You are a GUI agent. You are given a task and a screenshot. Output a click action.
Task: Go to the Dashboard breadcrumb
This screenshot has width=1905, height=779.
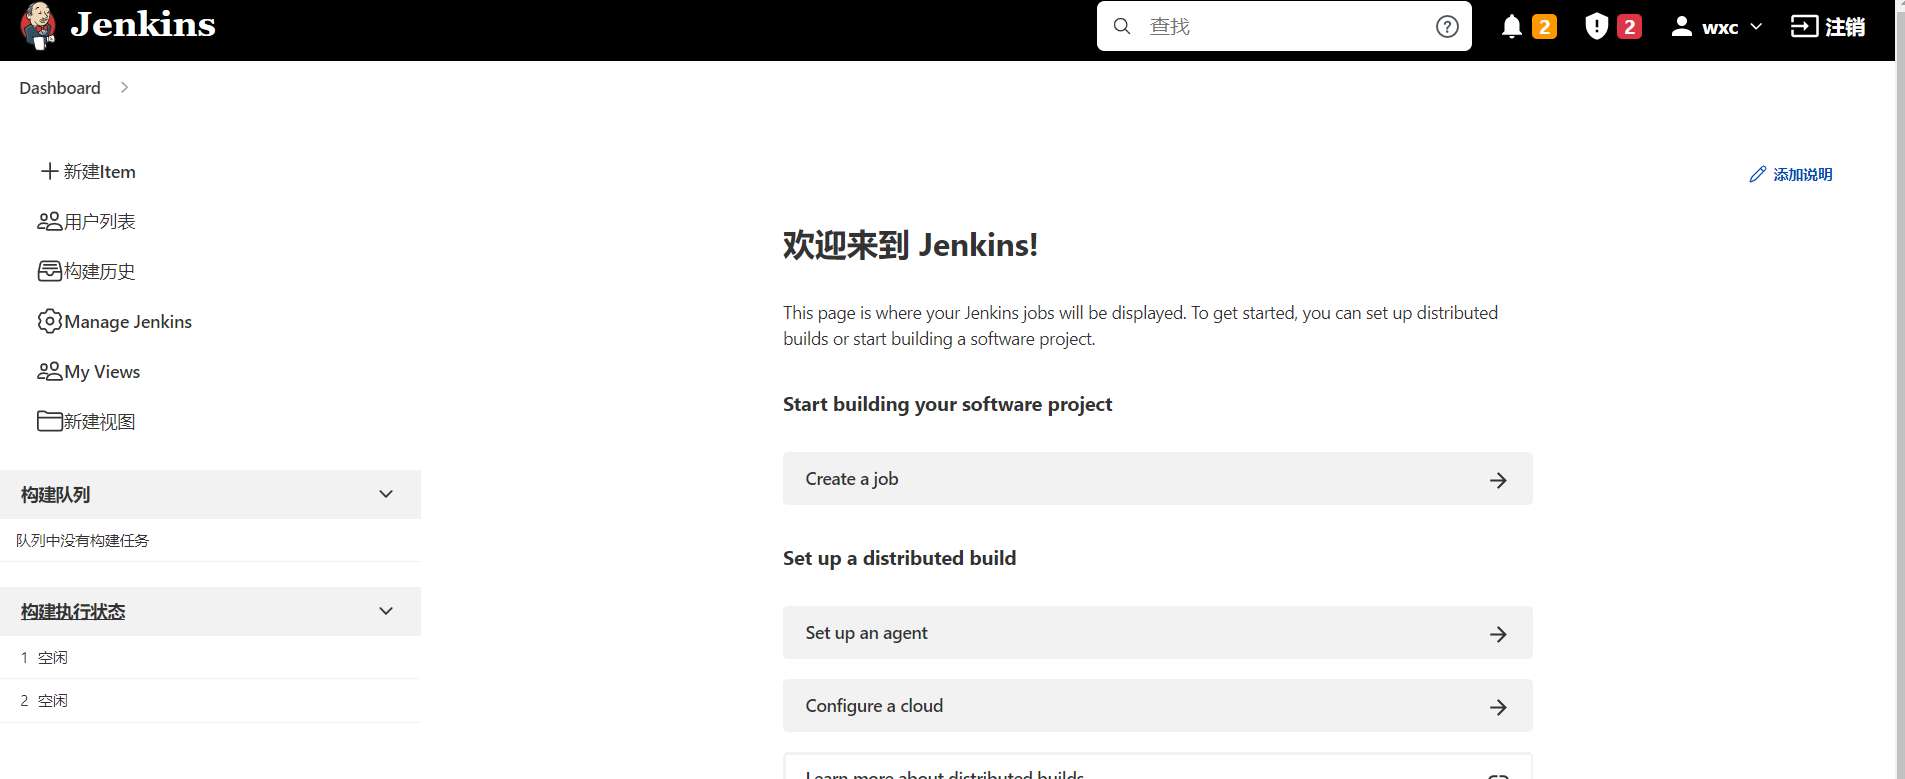click(60, 88)
